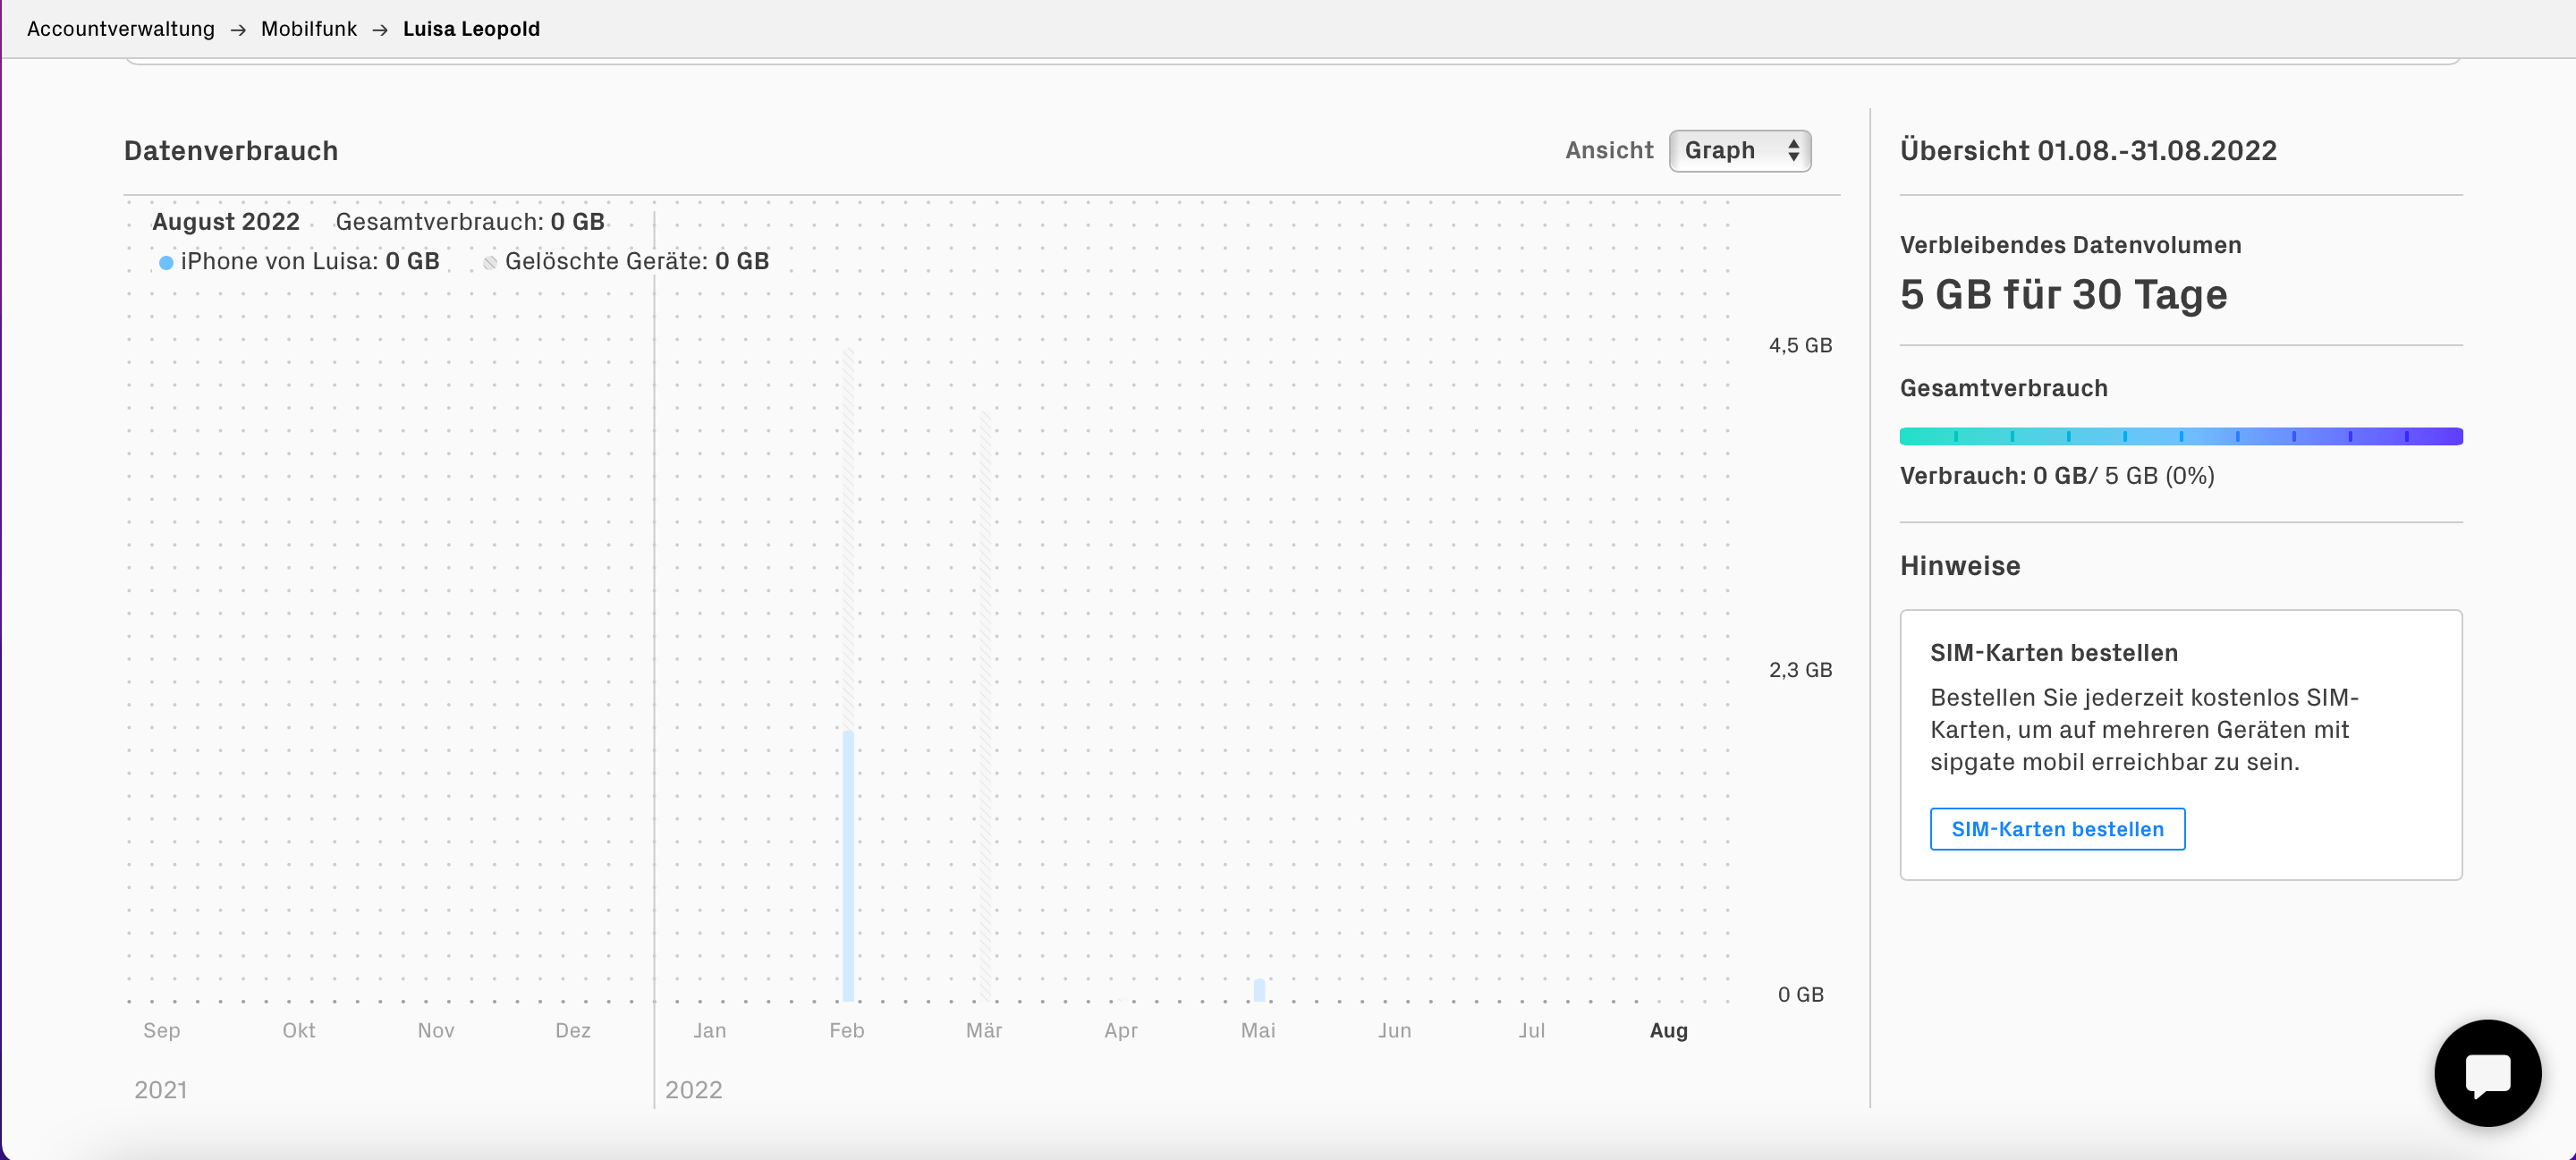Click the arrow between Accountverwaltung and Mobilfunk
This screenshot has width=2576, height=1160.
238,29
